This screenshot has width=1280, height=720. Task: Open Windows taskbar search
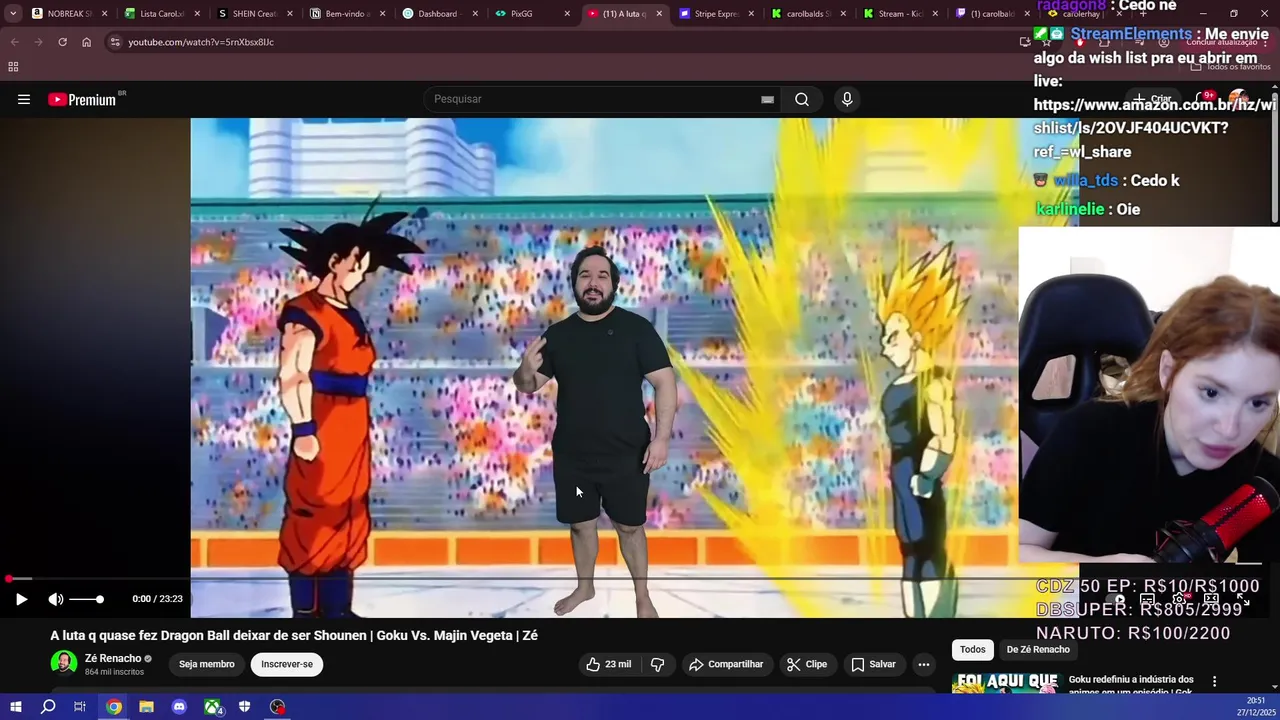tap(48, 707)
